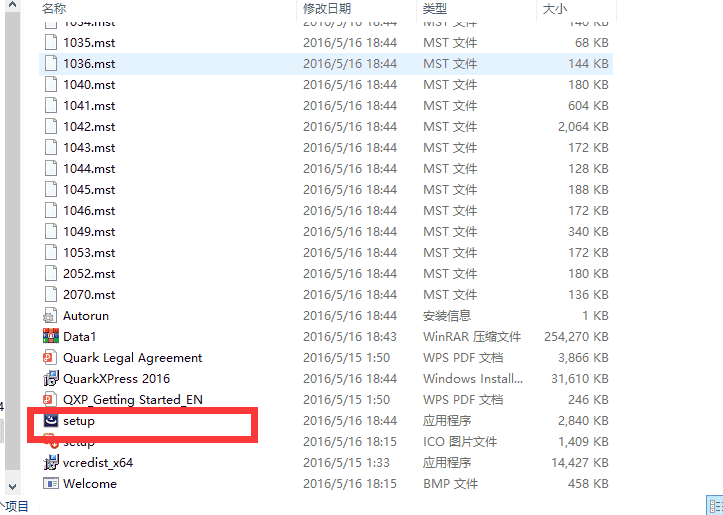Click the date 2016/5/15 1:33
Screen dimensions: 723x515
click(x=346, y=462)
